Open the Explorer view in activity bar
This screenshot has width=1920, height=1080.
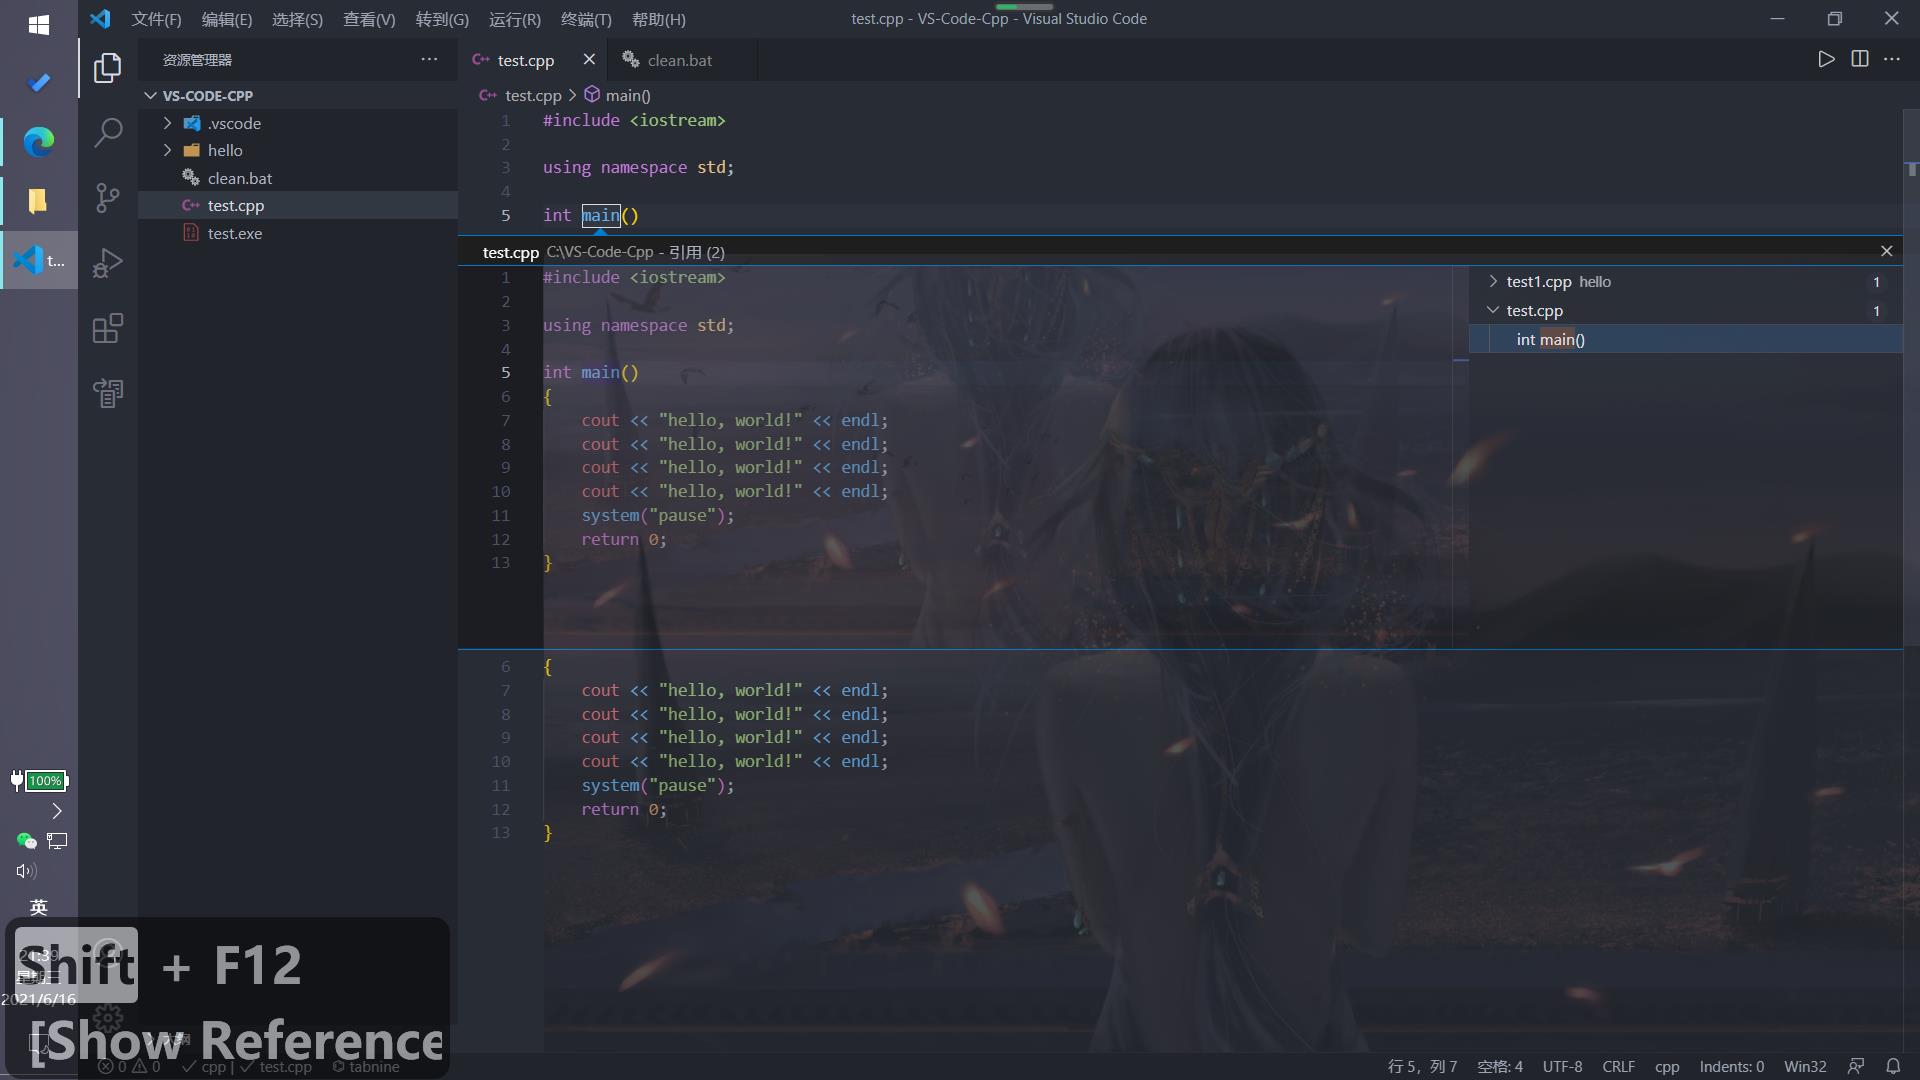tap(108, 68)
